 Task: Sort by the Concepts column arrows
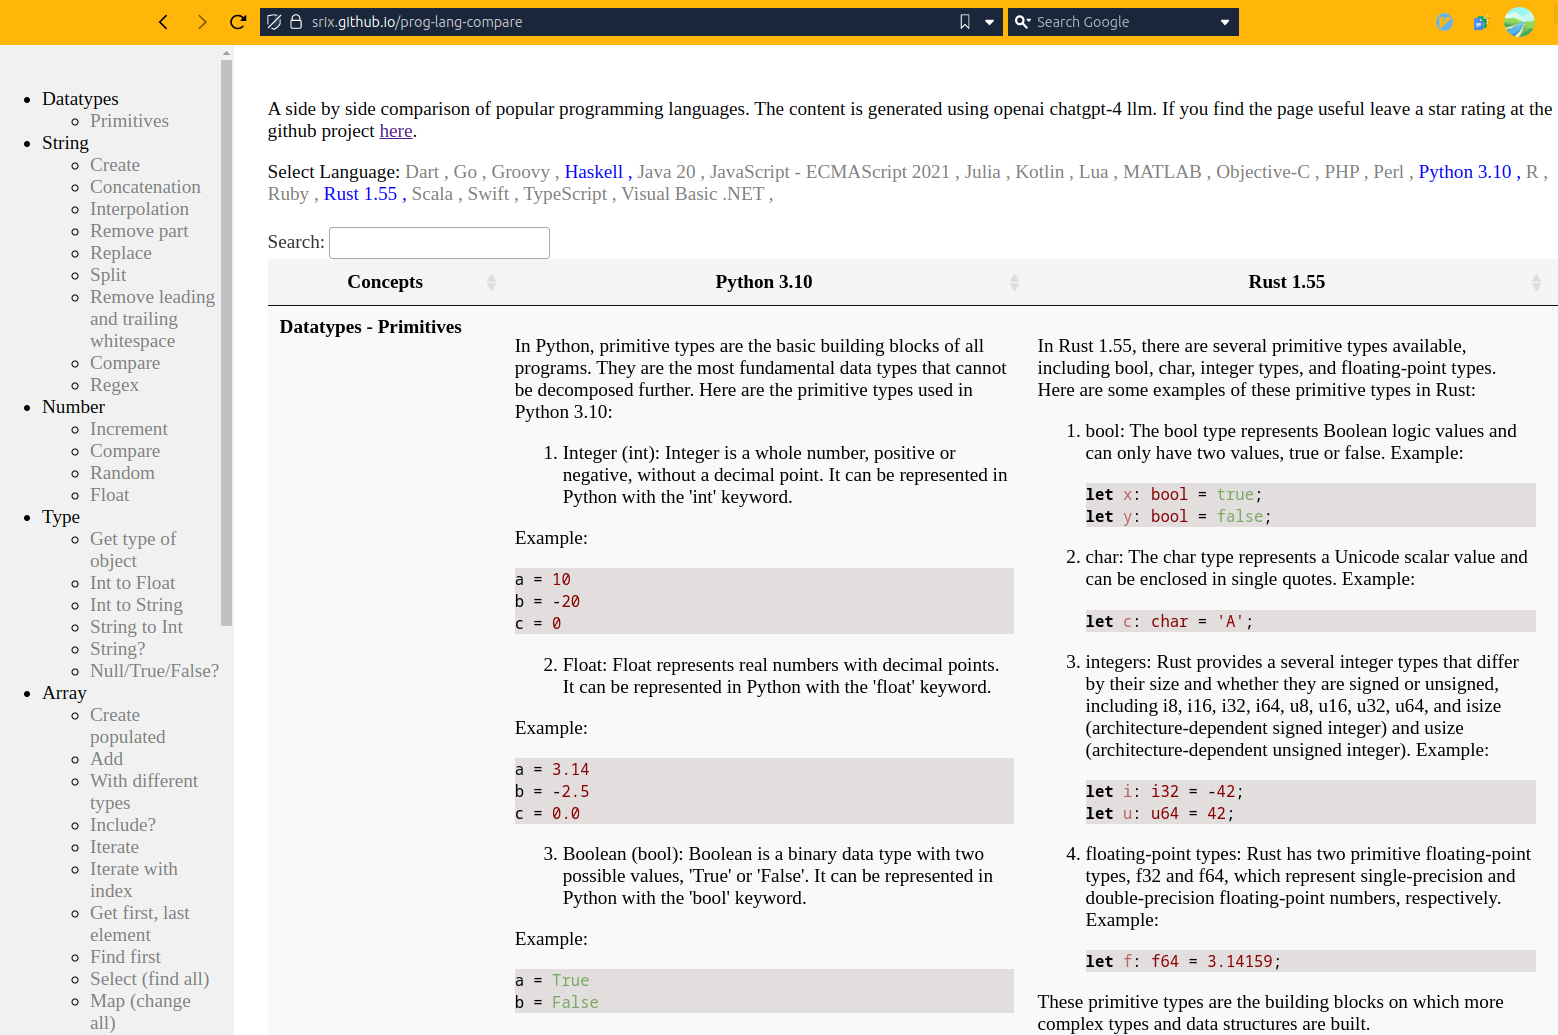point(491,283)
